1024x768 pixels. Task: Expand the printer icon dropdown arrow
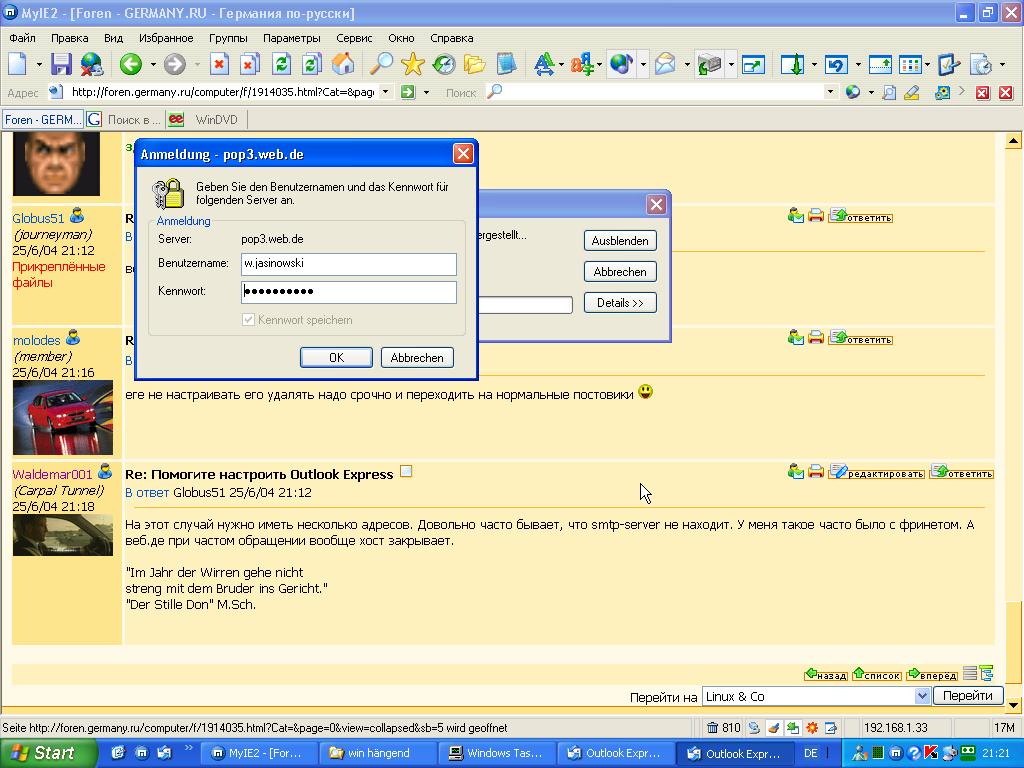click(731, 65)
